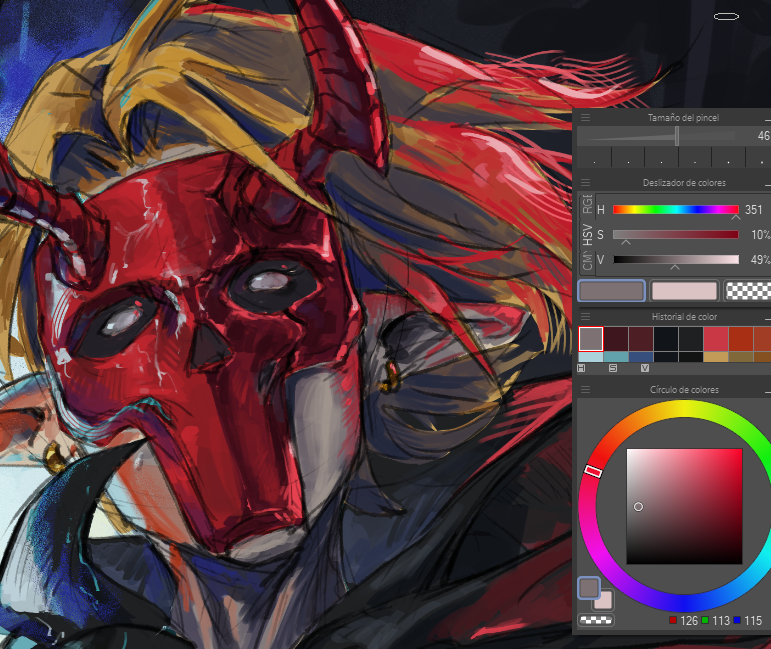Select the fifth brush size preset cell

click(x=729, y=158)
